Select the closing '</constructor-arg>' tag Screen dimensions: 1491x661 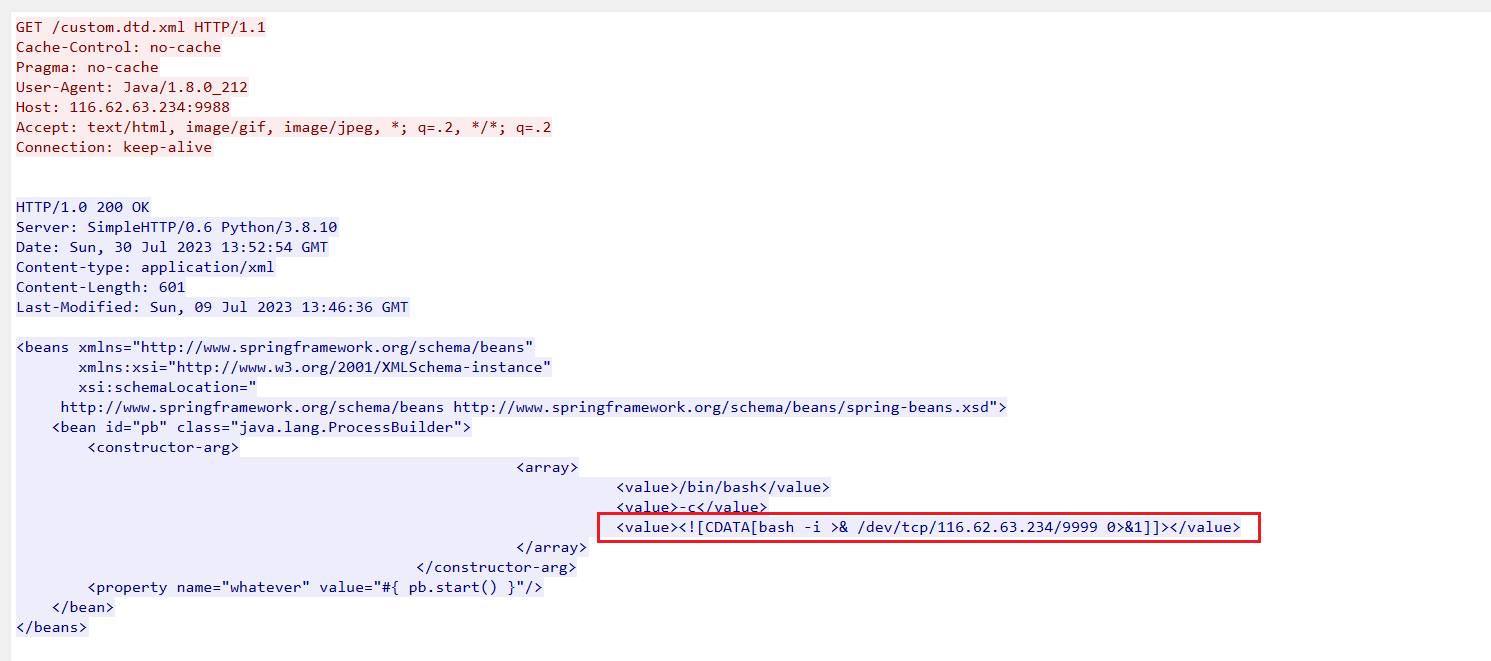496,567
